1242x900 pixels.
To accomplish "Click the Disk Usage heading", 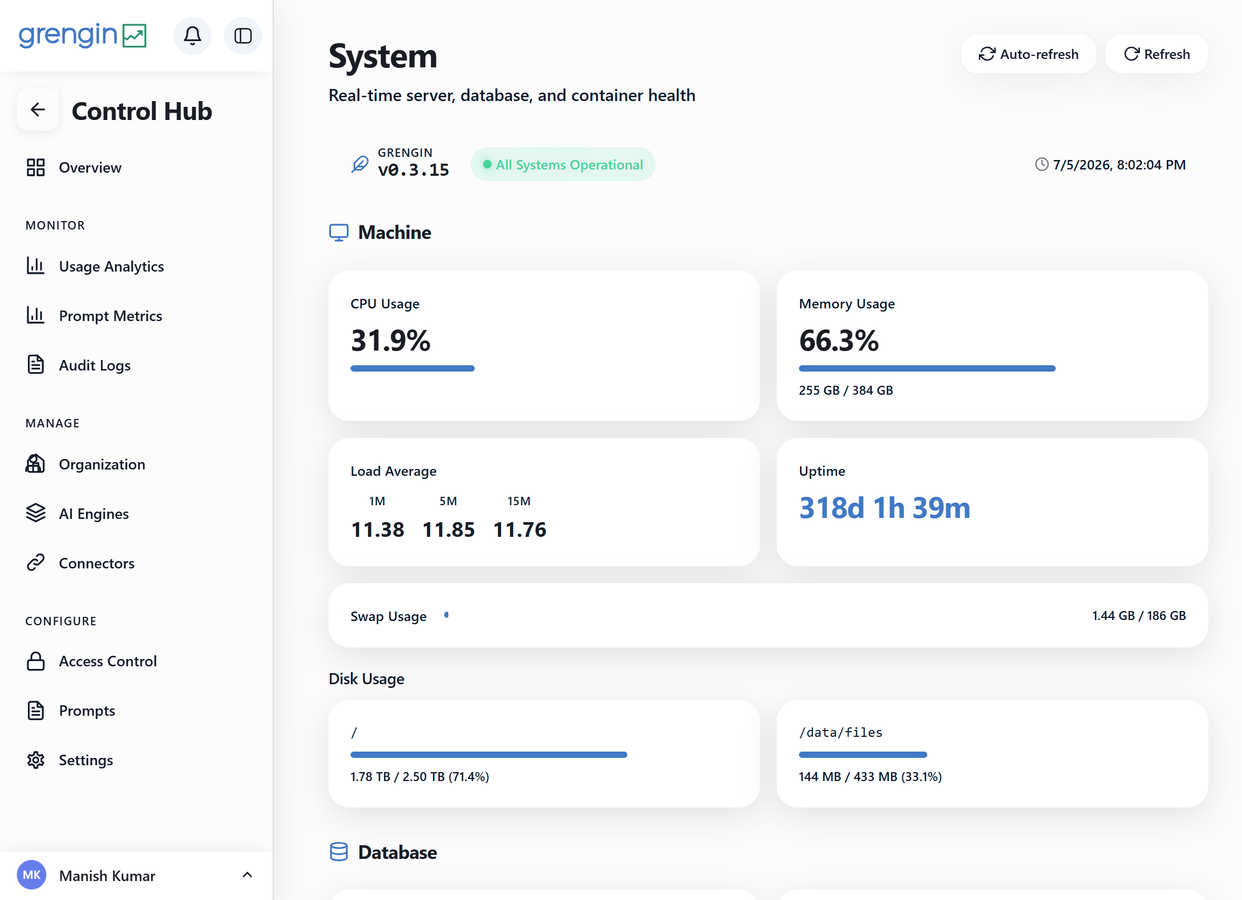I will tap(366, 679).
